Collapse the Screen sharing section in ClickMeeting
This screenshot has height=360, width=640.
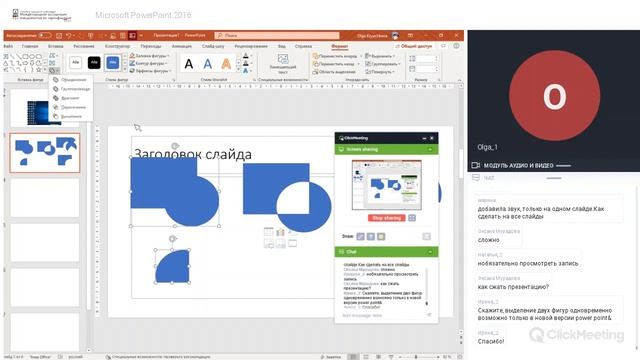430,149
